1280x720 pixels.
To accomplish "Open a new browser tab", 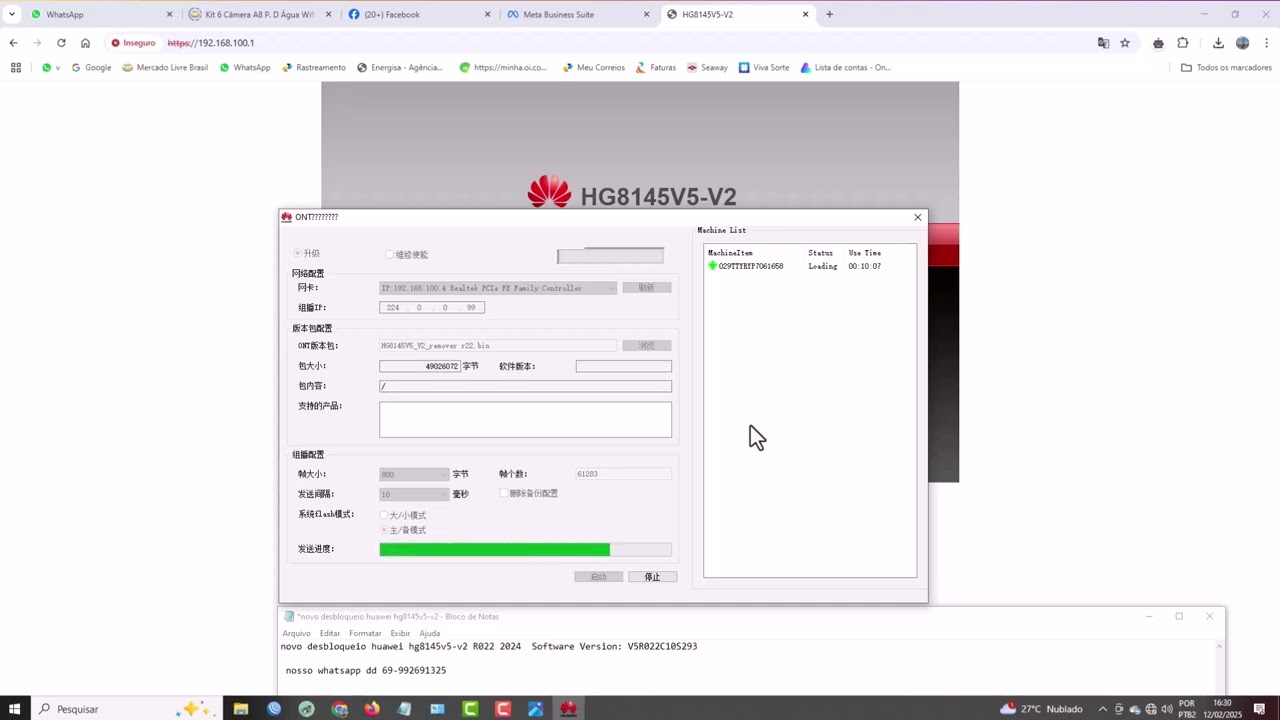I will coord(829,14).
